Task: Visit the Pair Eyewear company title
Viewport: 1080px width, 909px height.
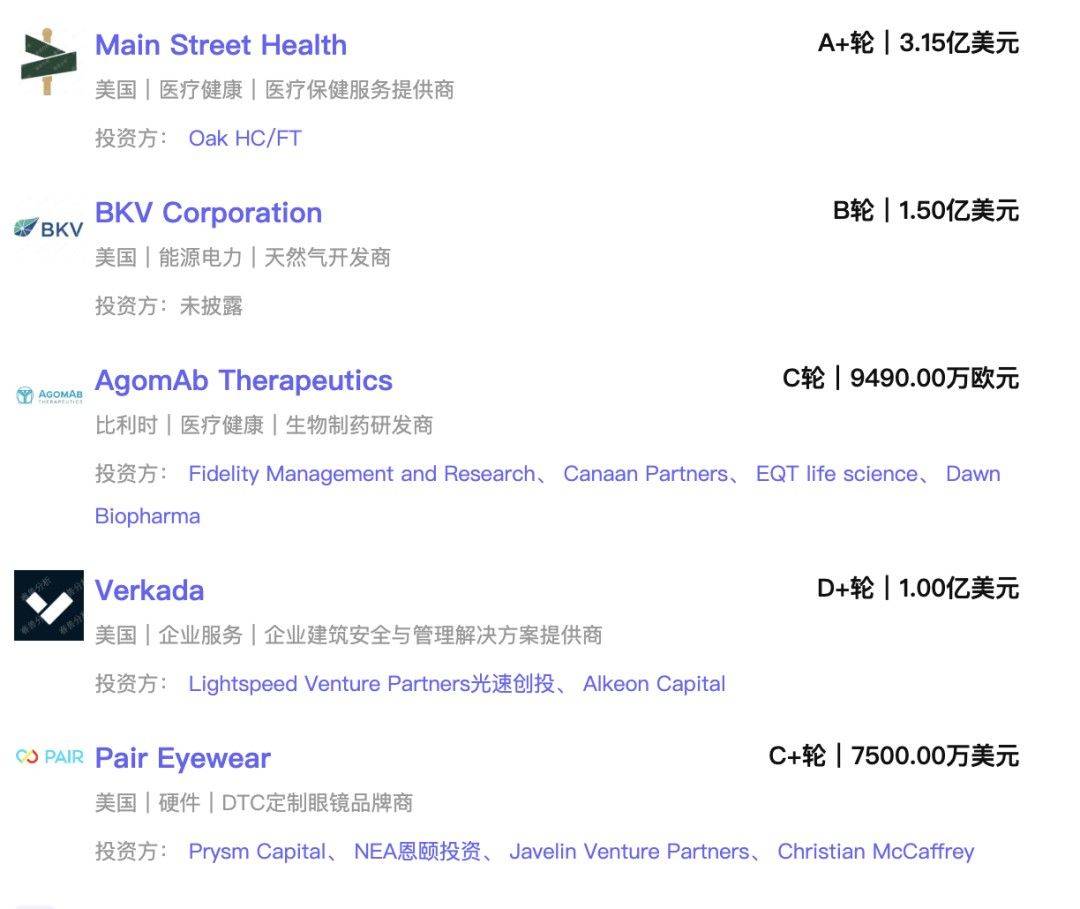Action: (182, 758)
